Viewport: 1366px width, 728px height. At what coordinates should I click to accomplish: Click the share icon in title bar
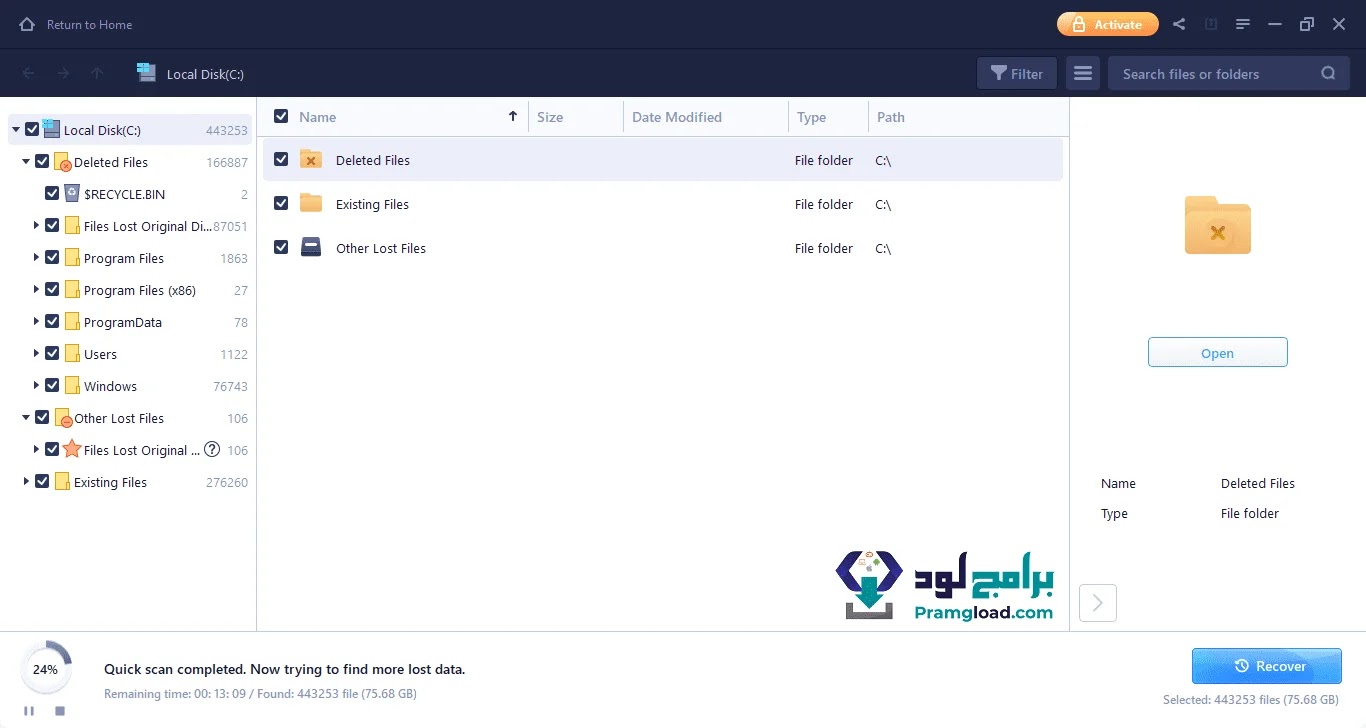click(x=1179, y=24)
